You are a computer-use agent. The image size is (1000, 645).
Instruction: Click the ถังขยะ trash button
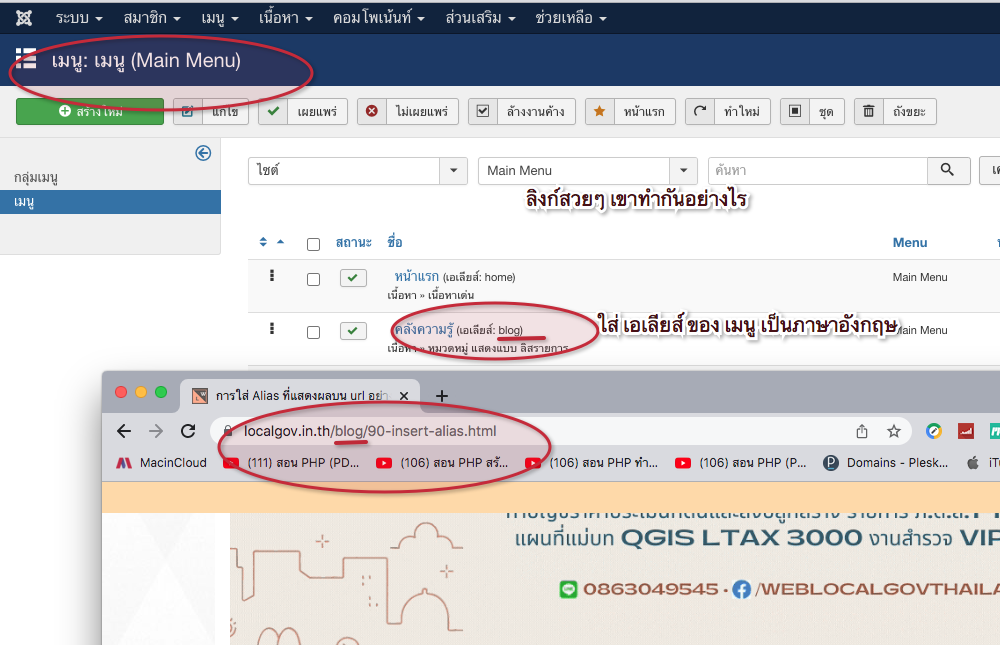pos(895,111)
